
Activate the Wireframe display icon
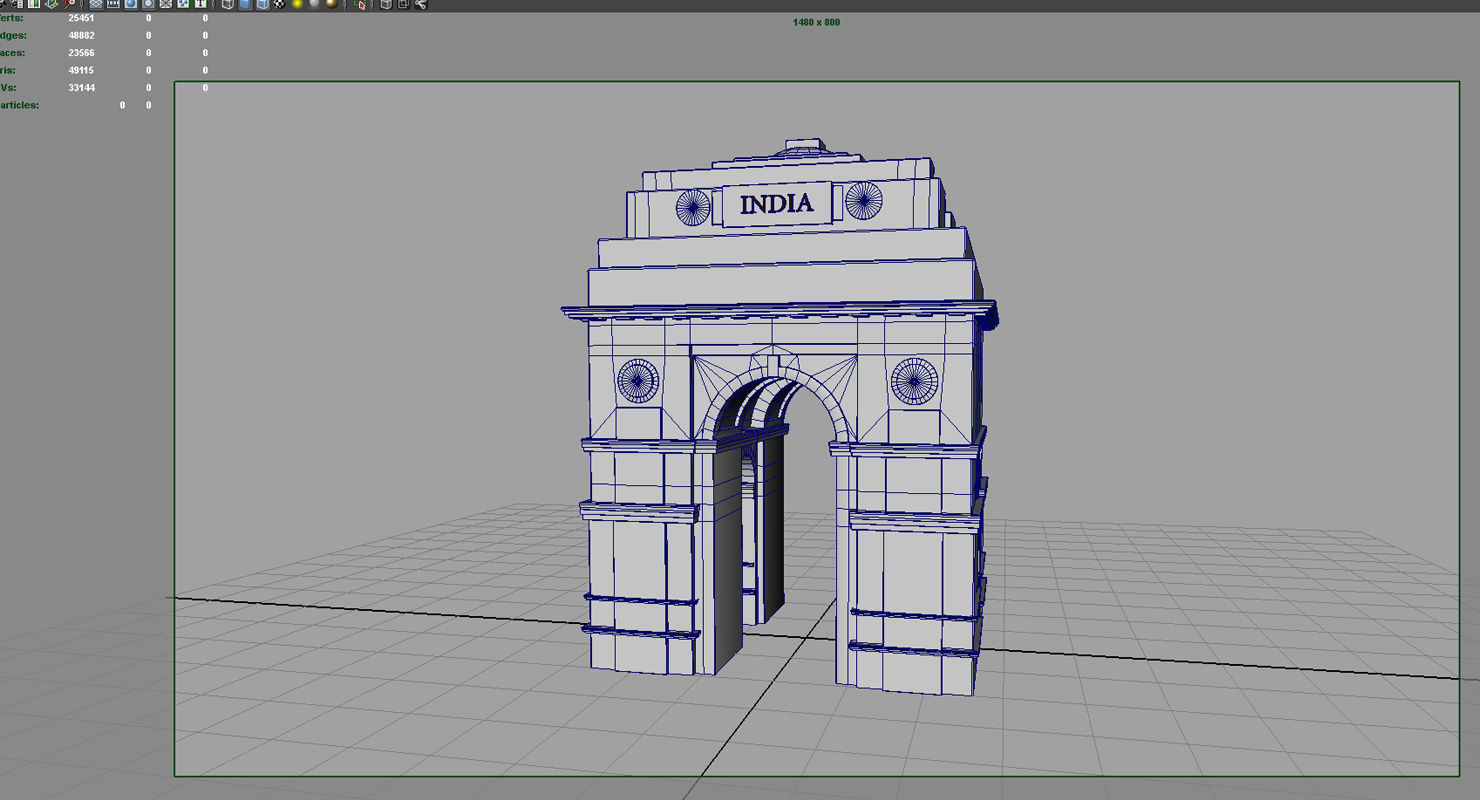(x=227, y=5)
